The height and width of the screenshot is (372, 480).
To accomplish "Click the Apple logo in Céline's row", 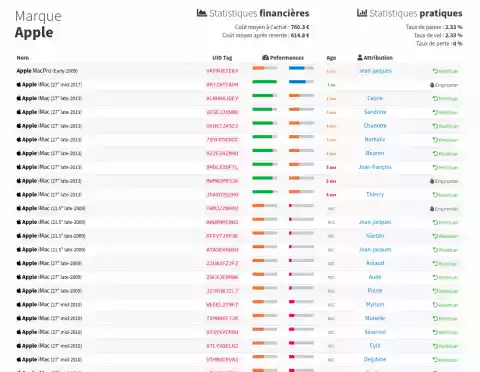I will (19, 98).
